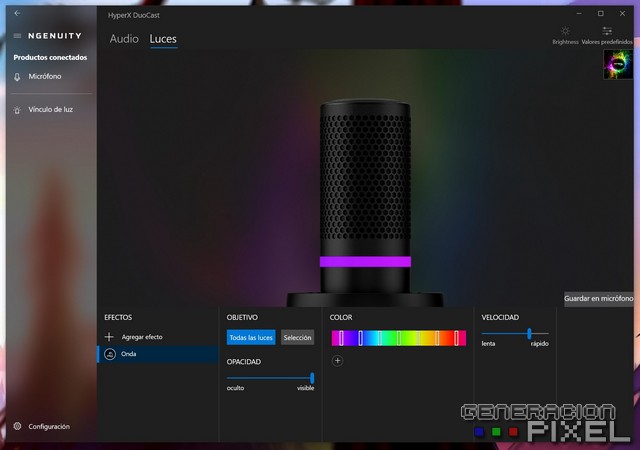Go back with the arrow icon
The height and width of the screenshot is (450, 640).
(x=17, y=13)
